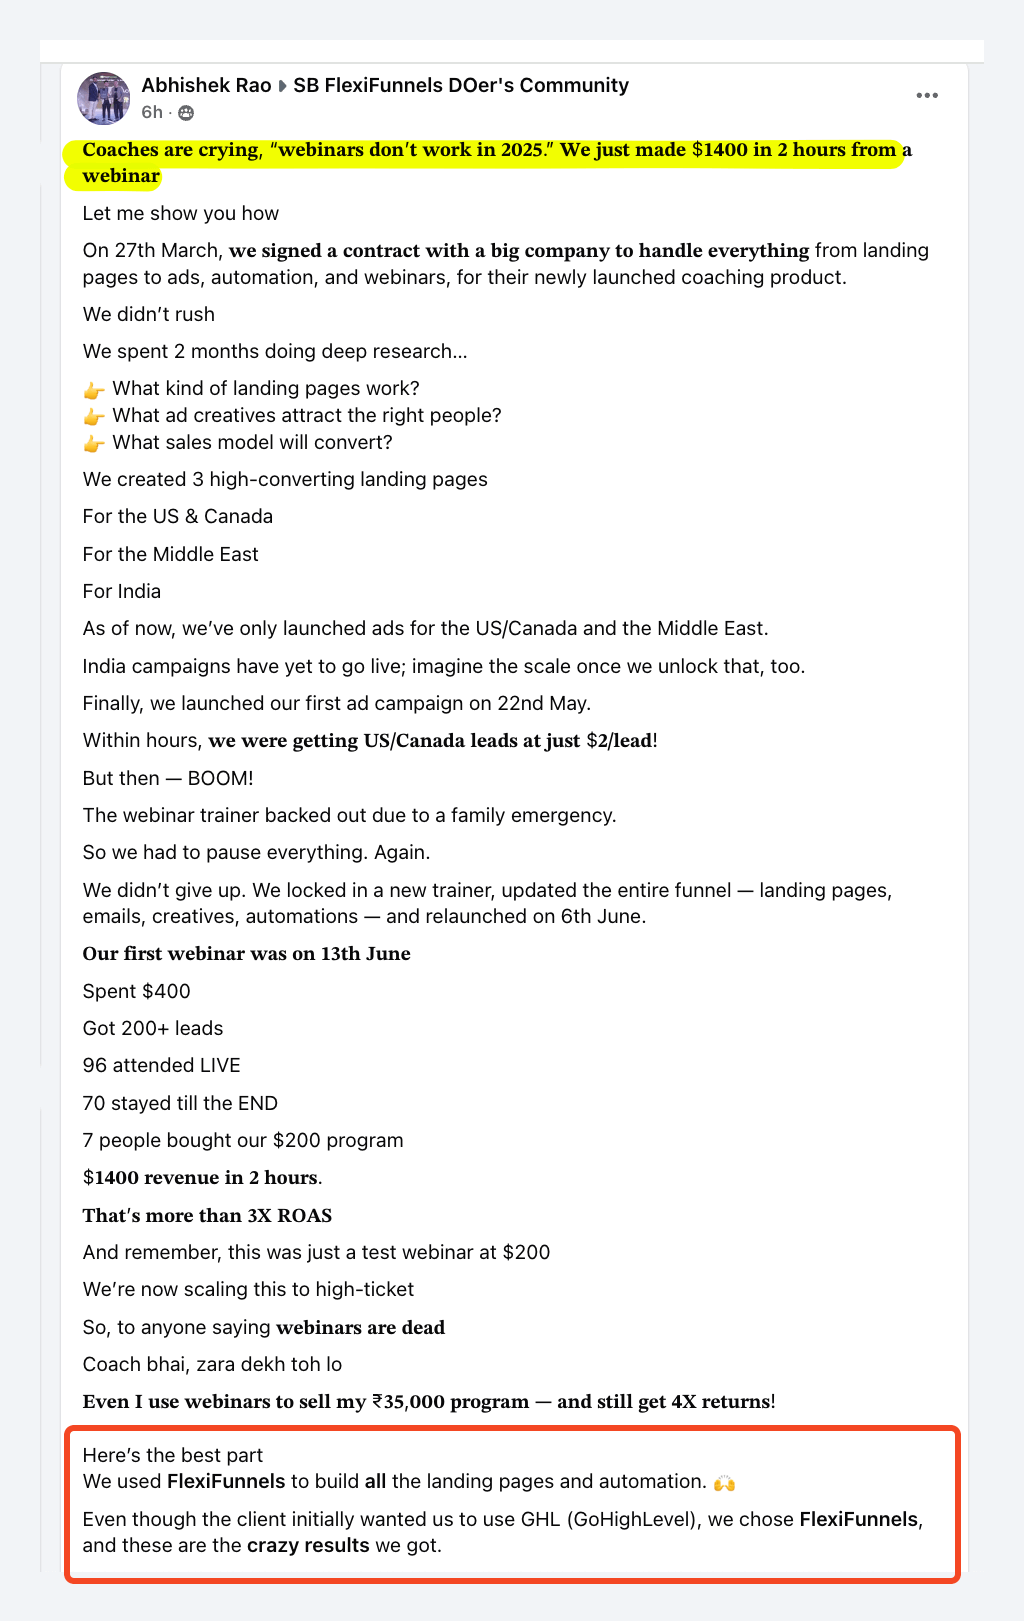Click 'Our first webinar was on 13th June'
Image resolution: width=1024 pixels, height=1621 pixels.
pyautogui.click(x=246, y=954)
